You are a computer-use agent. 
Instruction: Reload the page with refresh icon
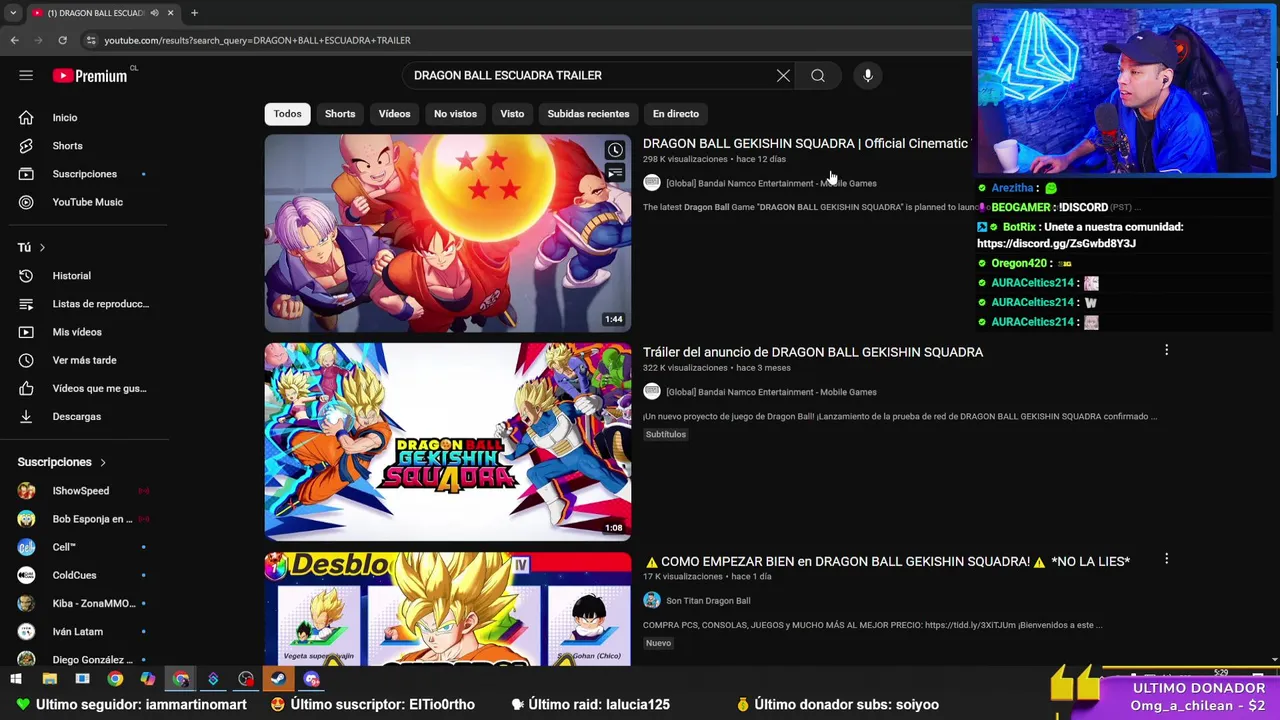point(62,40)
